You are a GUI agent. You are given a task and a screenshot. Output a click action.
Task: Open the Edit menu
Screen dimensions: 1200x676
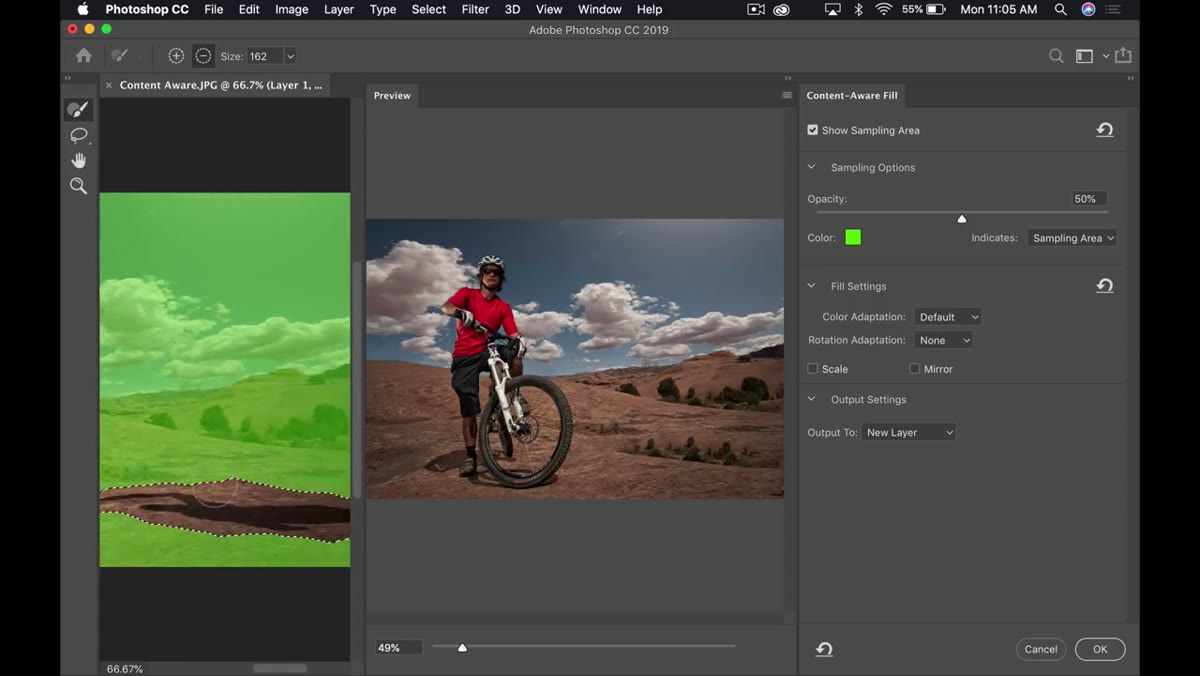pos(249,9)
